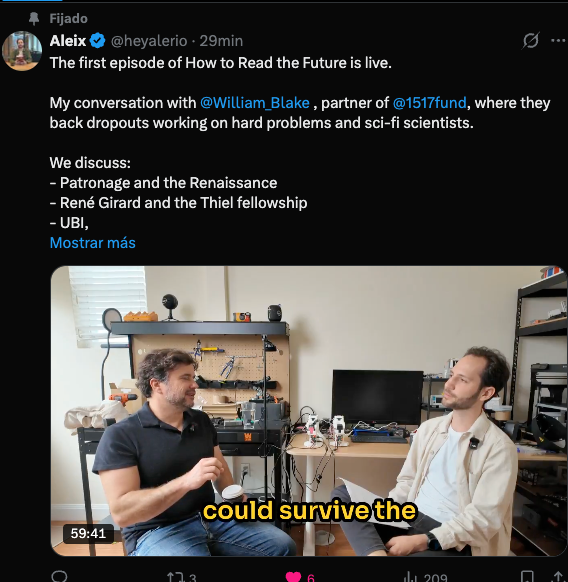The height and width of the screenshot is (582, 568).
Task: Click the Fijado pin icon
Action: click(34, 18)
